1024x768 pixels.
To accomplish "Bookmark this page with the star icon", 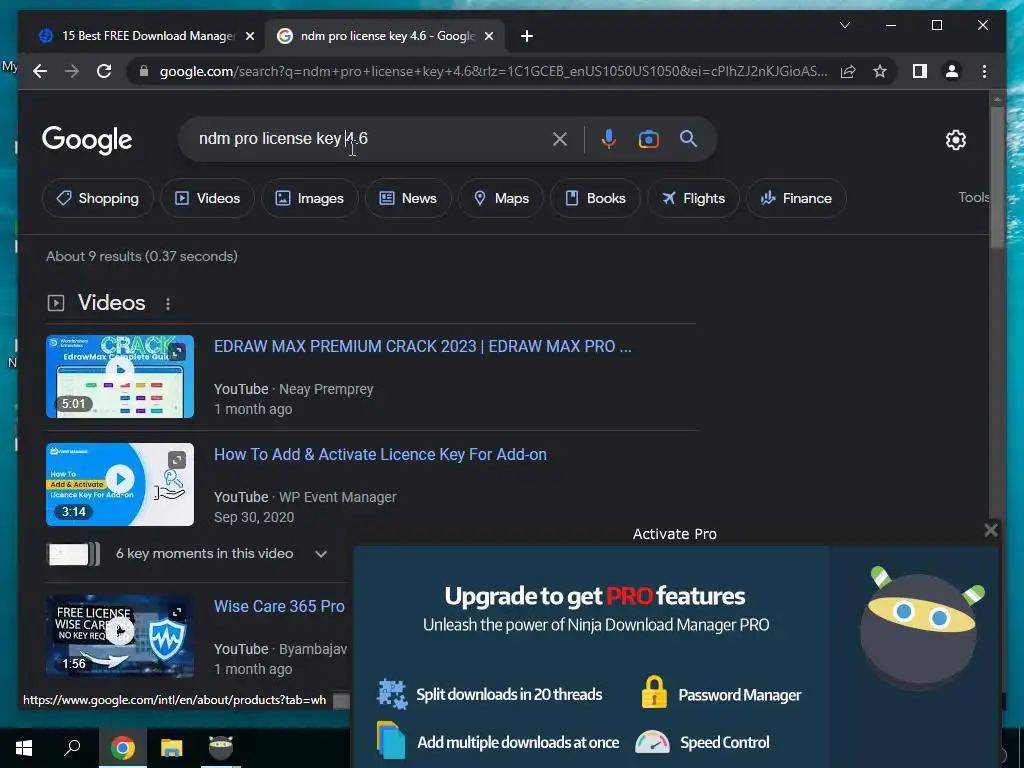I will coord(880,71).
